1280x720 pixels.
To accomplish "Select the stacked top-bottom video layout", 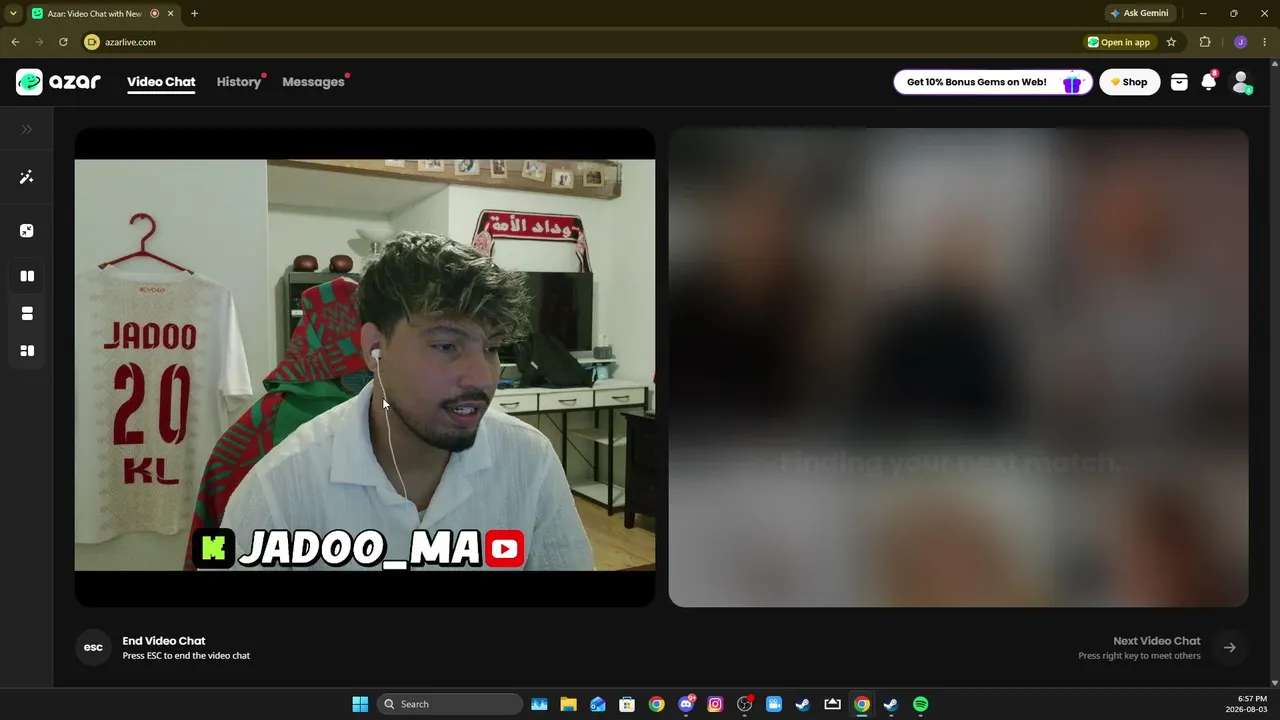I will click(x=27, y=313).
